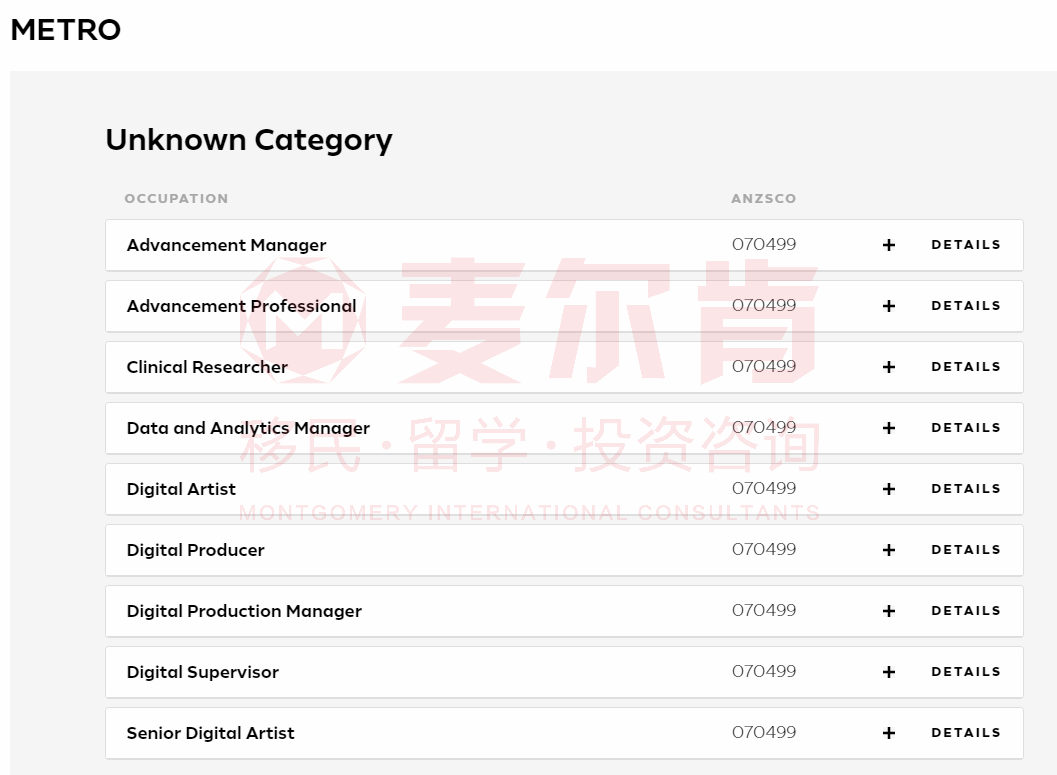This screenshot has width=1057, height=775.
Task: Open DETAILS for Digital Supervisor
Action: [965, 672]
